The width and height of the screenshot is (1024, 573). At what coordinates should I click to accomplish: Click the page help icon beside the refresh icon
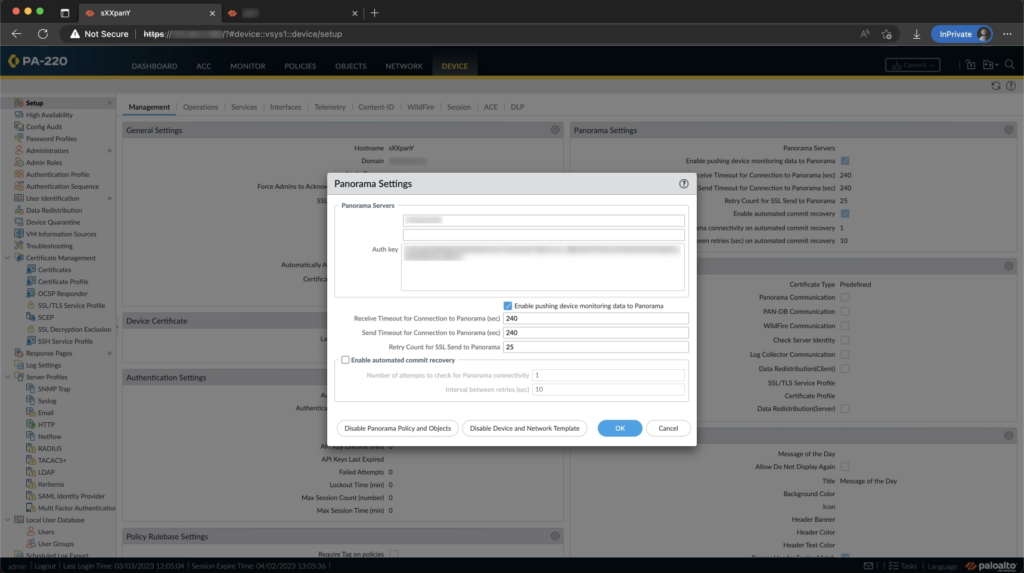1010,86
